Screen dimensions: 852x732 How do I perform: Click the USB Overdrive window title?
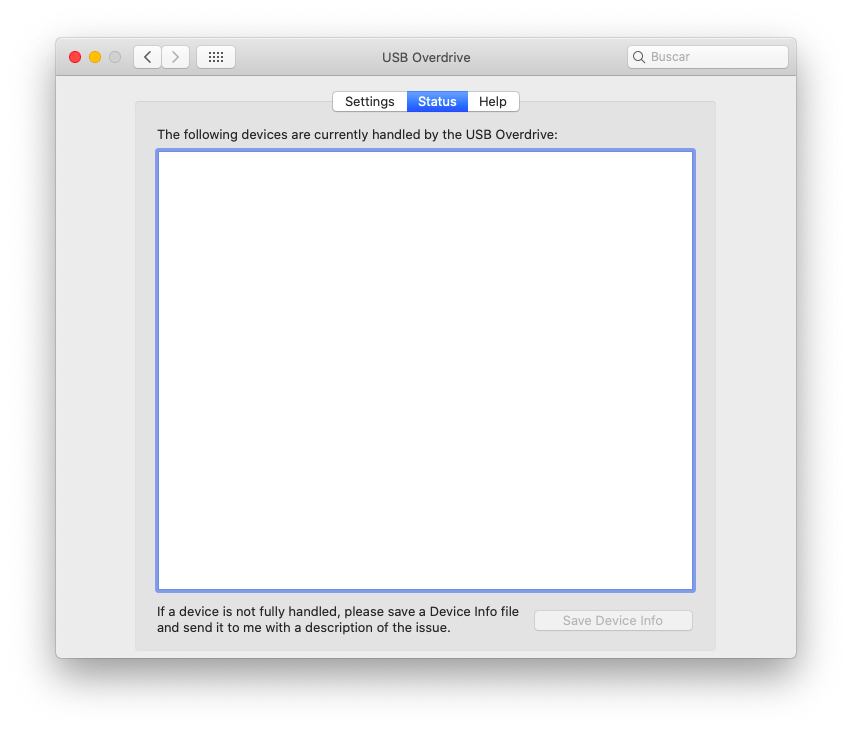point(426,58)
